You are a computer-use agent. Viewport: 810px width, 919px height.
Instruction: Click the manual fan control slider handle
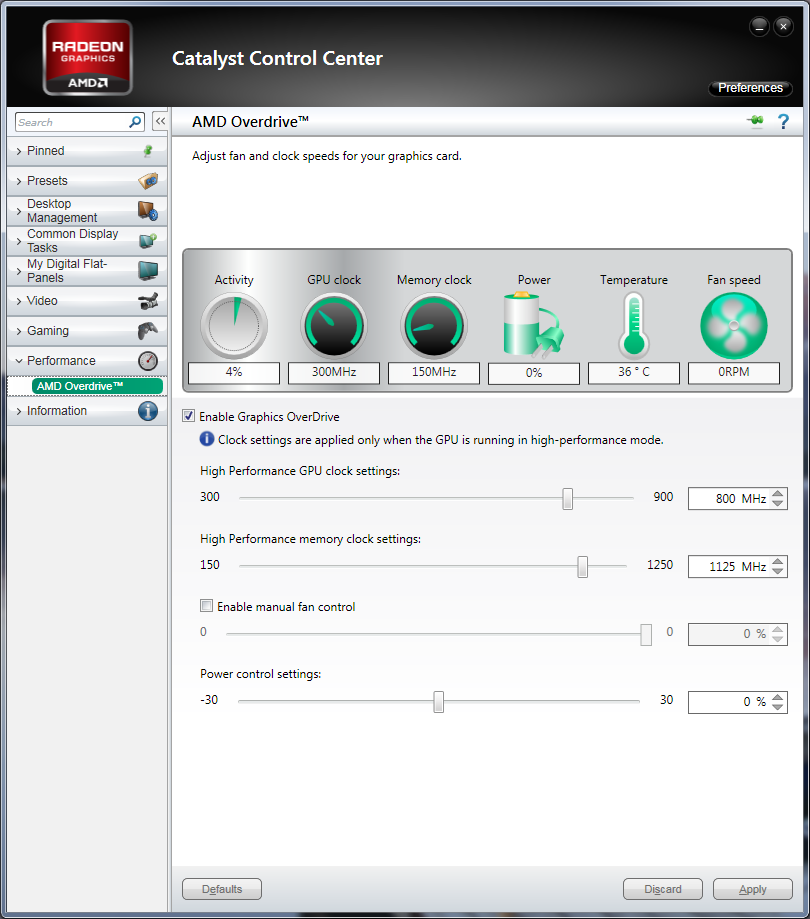pos(646,635)
